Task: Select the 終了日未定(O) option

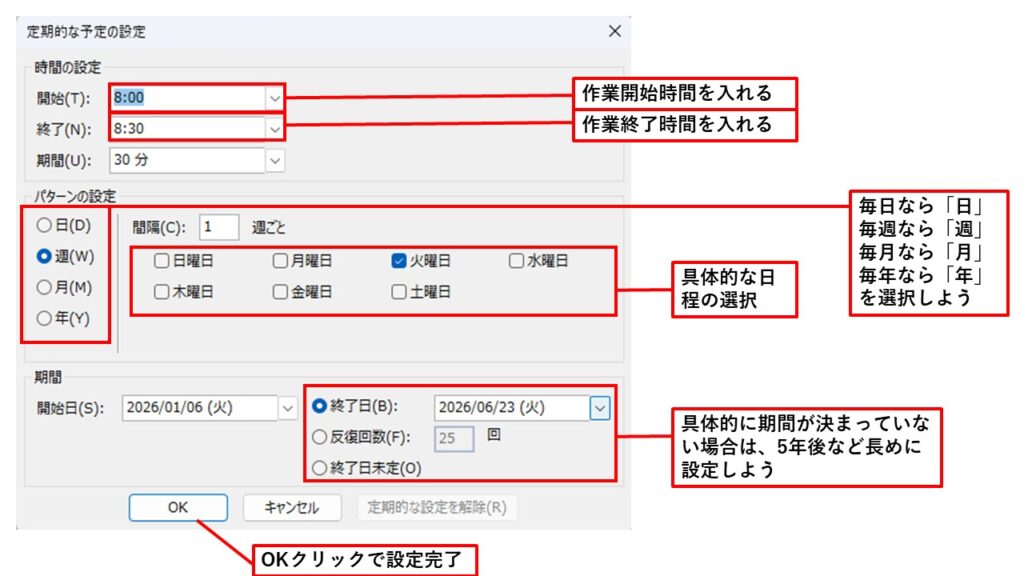Action: pos(320,467)
